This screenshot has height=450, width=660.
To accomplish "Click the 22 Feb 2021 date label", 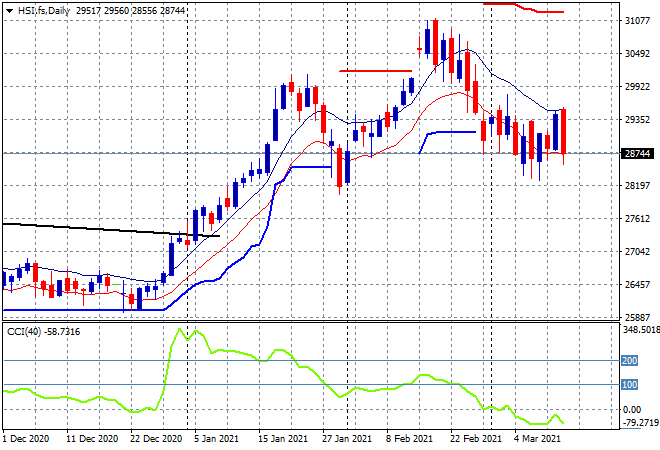I will tap(476, 439).
